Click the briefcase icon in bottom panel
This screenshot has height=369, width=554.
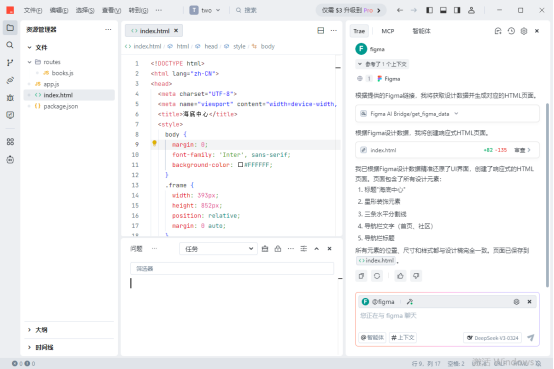pyautogui.click(x=265, y=249)
